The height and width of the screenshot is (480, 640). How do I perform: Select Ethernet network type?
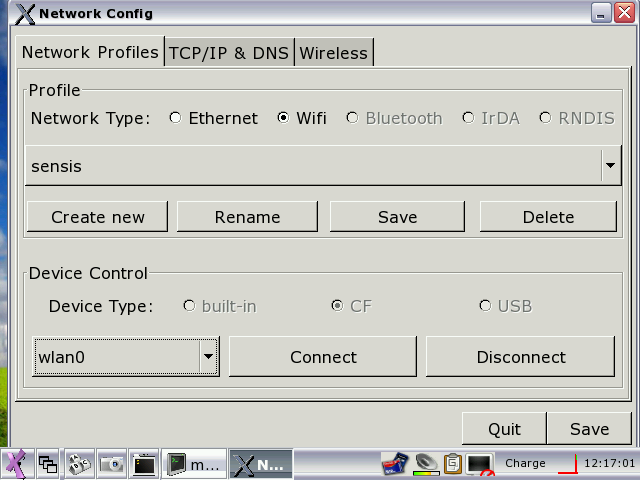point(176,118)
